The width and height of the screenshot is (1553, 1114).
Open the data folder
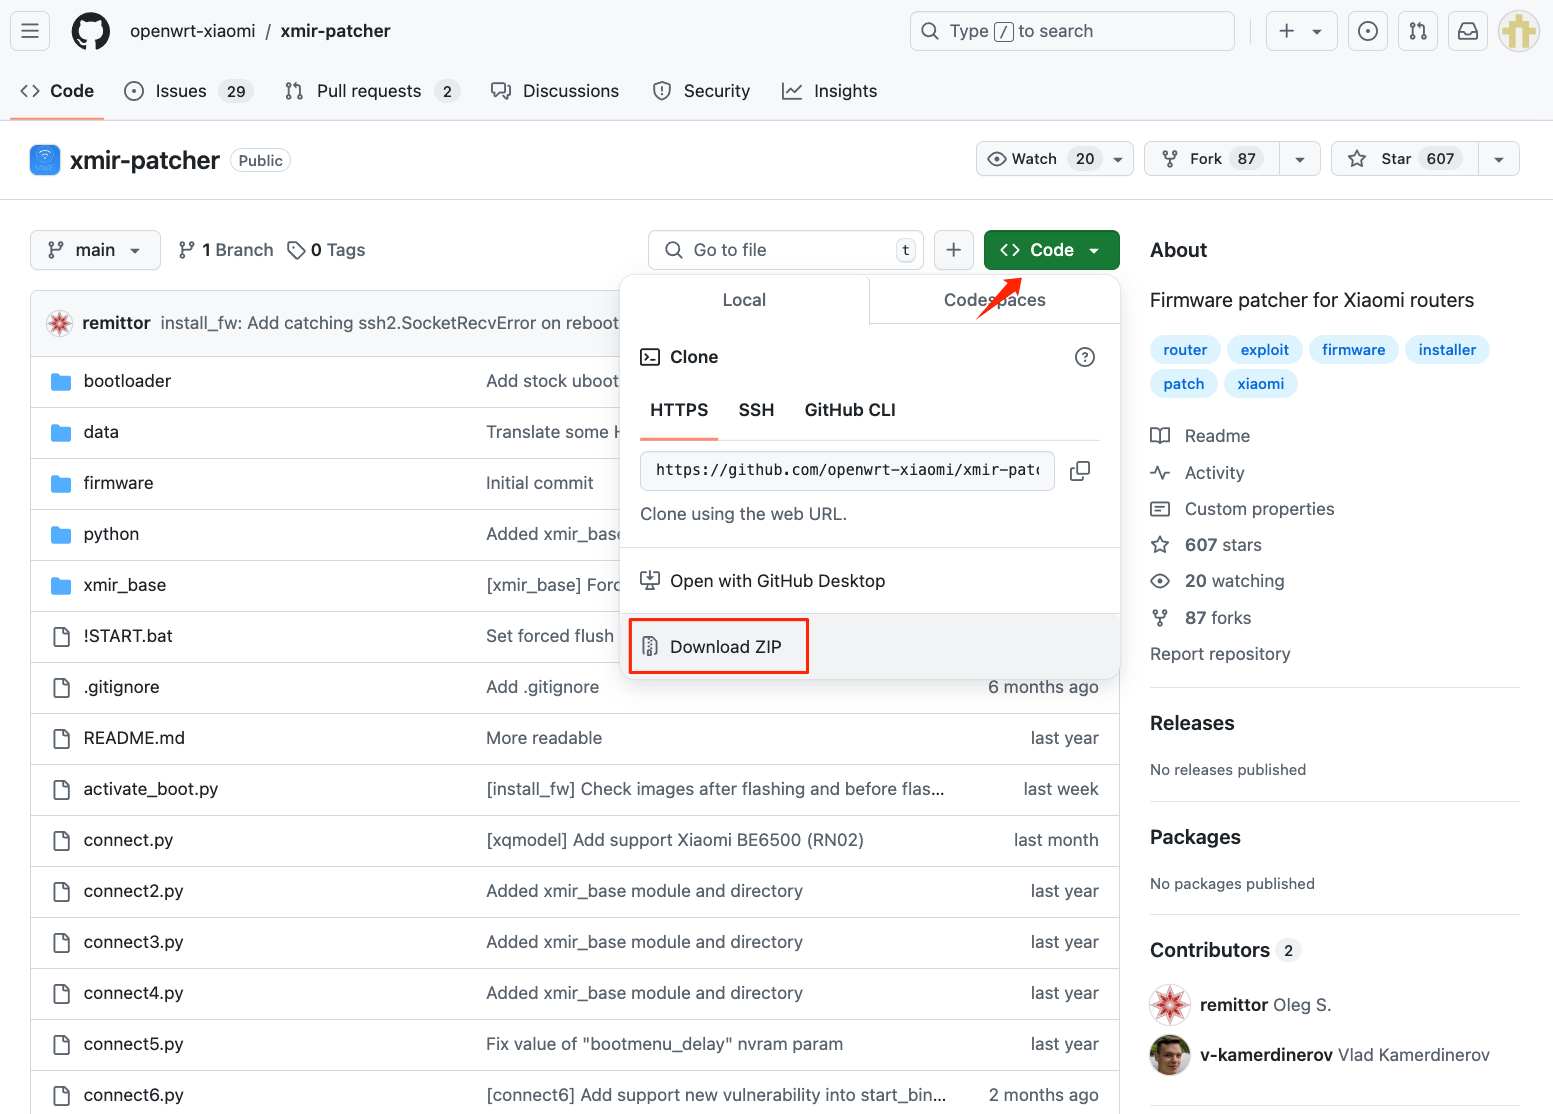click(101, 432)
